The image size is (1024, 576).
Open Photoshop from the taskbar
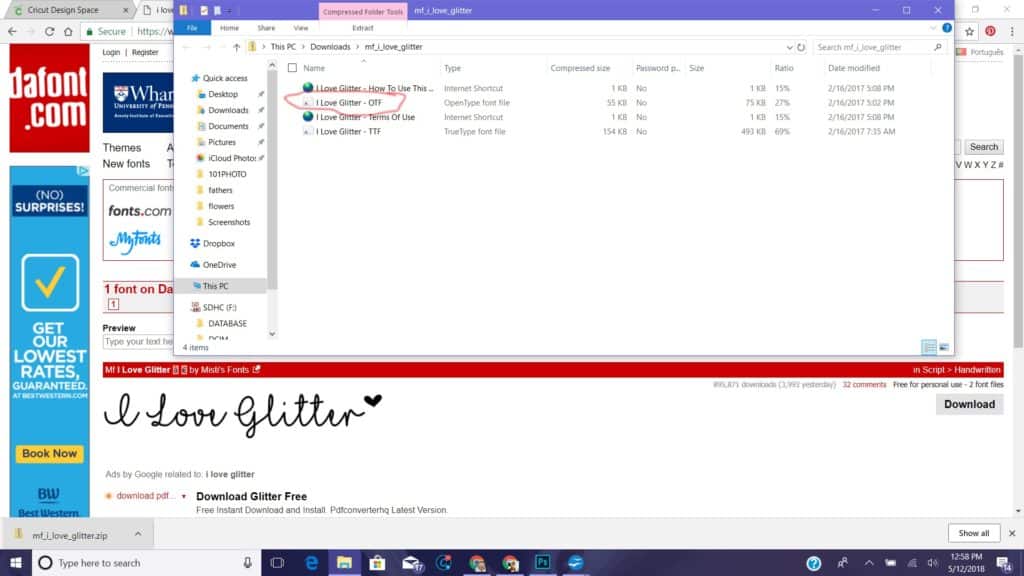pos(542,562)
